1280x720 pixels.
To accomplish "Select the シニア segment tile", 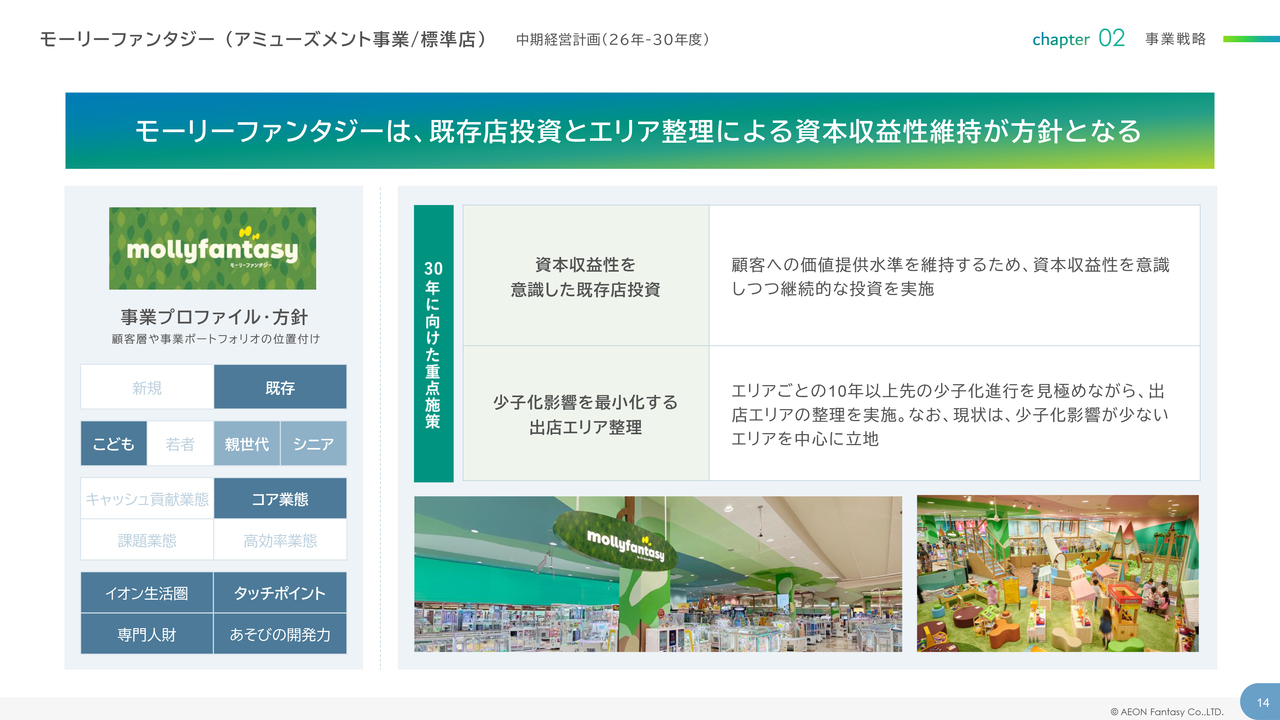I will tap(313, 444).
